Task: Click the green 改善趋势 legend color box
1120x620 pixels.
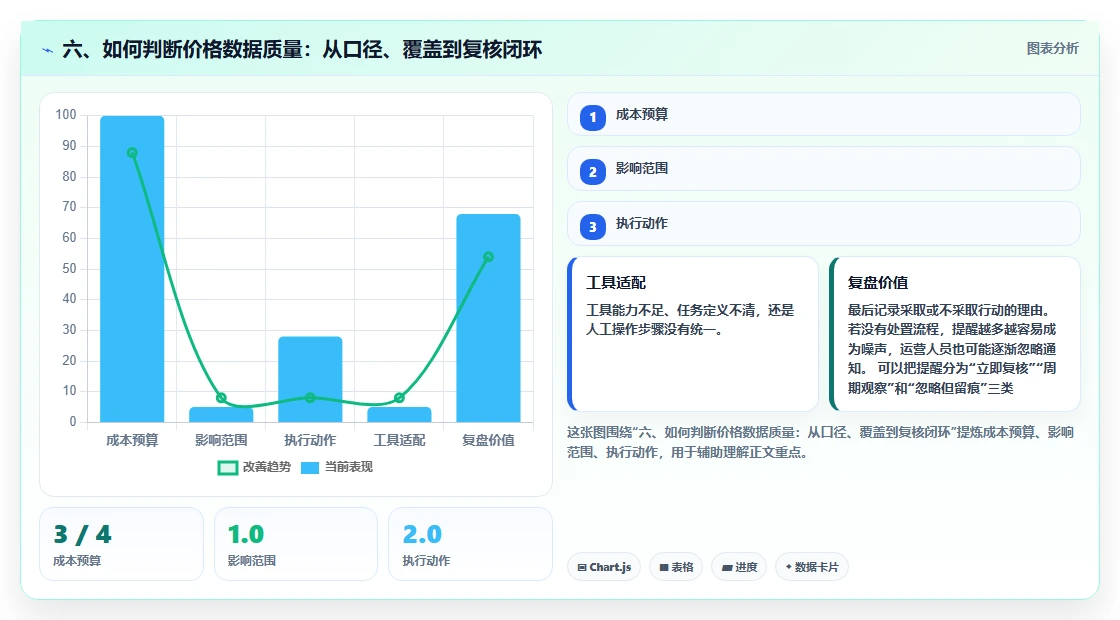Action: tap(227, 468)
